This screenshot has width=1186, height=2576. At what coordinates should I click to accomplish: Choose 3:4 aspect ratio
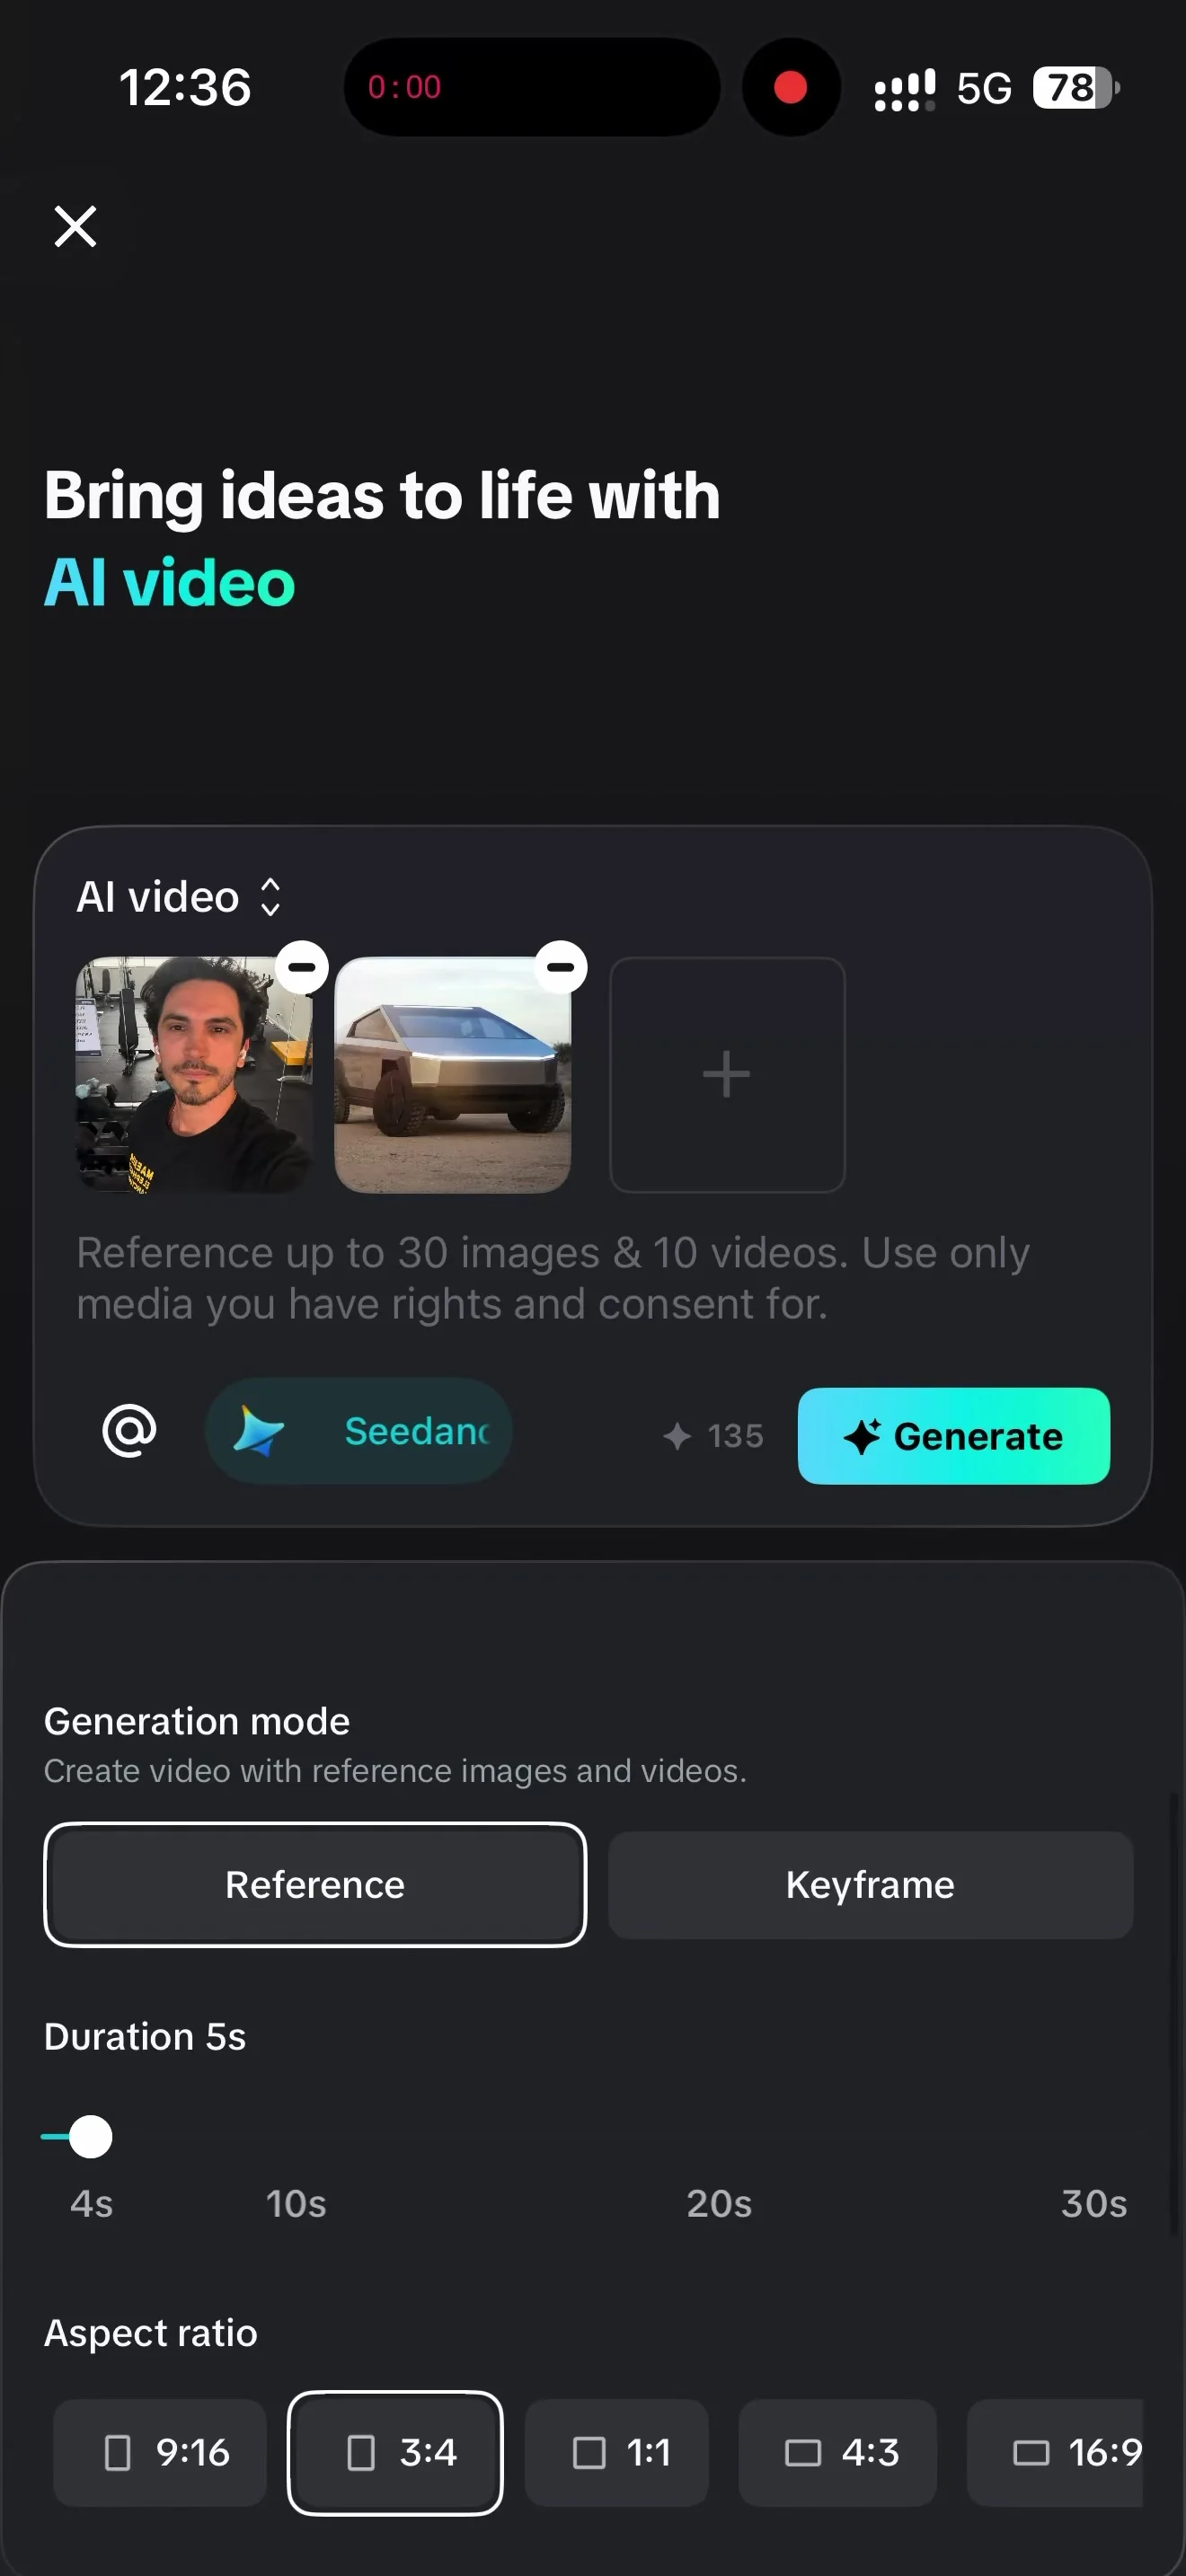pos(395,2452)
